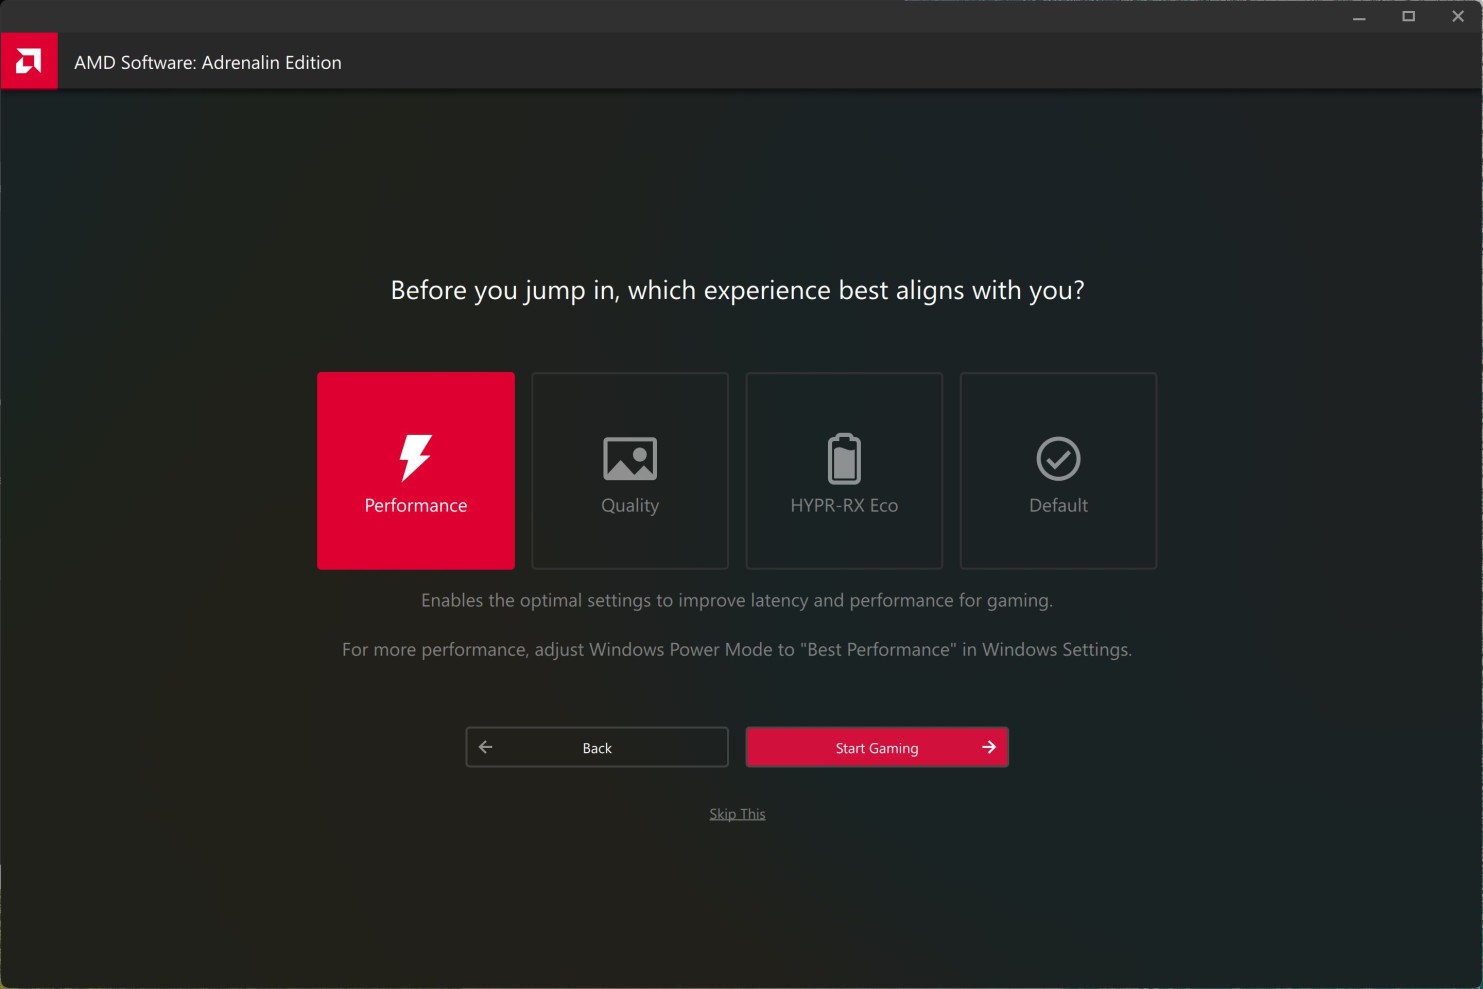This screenshot has height=989, width=1483.
Task: Open the Skip This link
Action: [x=737, y=813]
